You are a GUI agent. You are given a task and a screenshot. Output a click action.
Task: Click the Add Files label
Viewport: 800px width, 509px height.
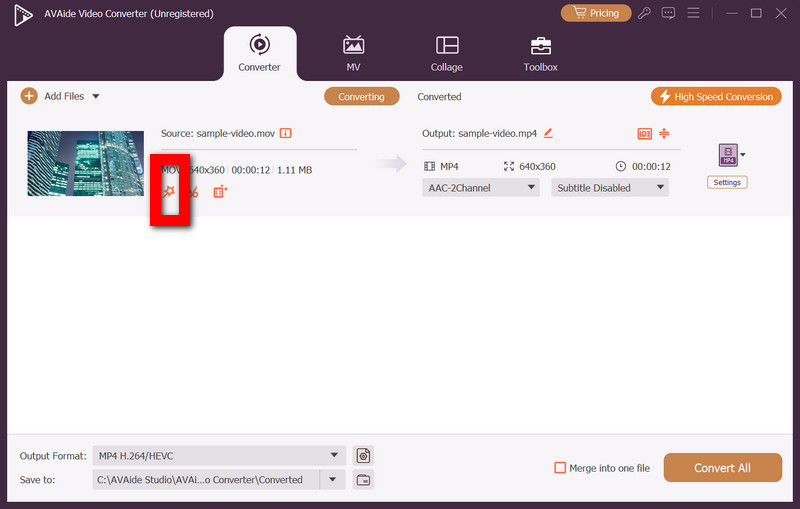tap(64, 96)
